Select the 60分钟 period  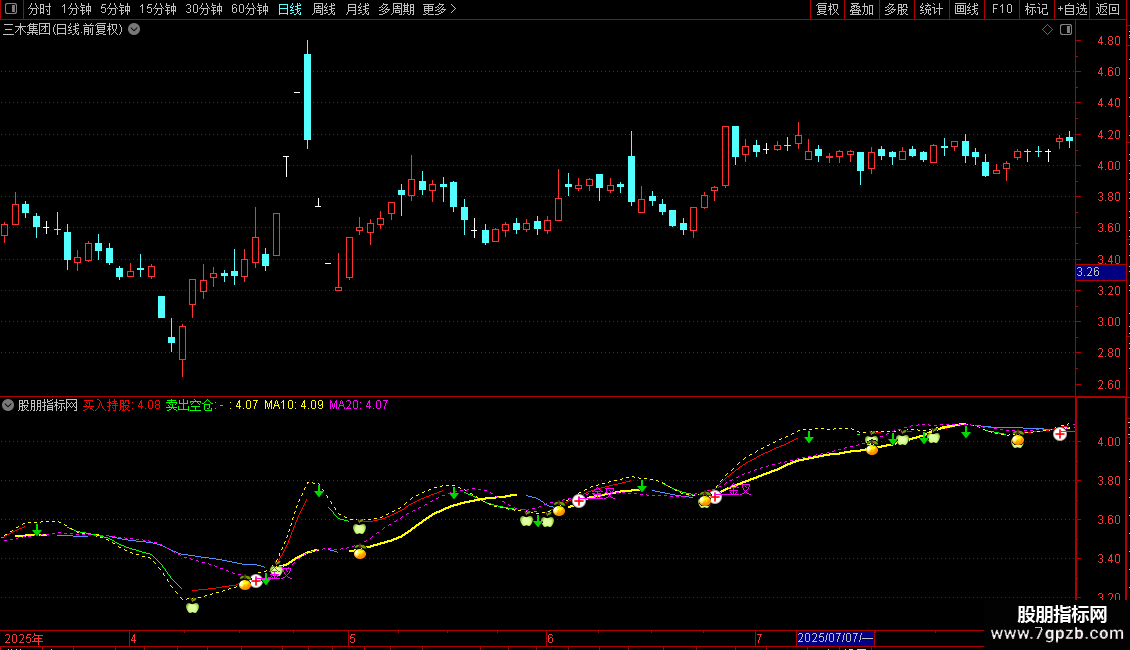[250, 9]
